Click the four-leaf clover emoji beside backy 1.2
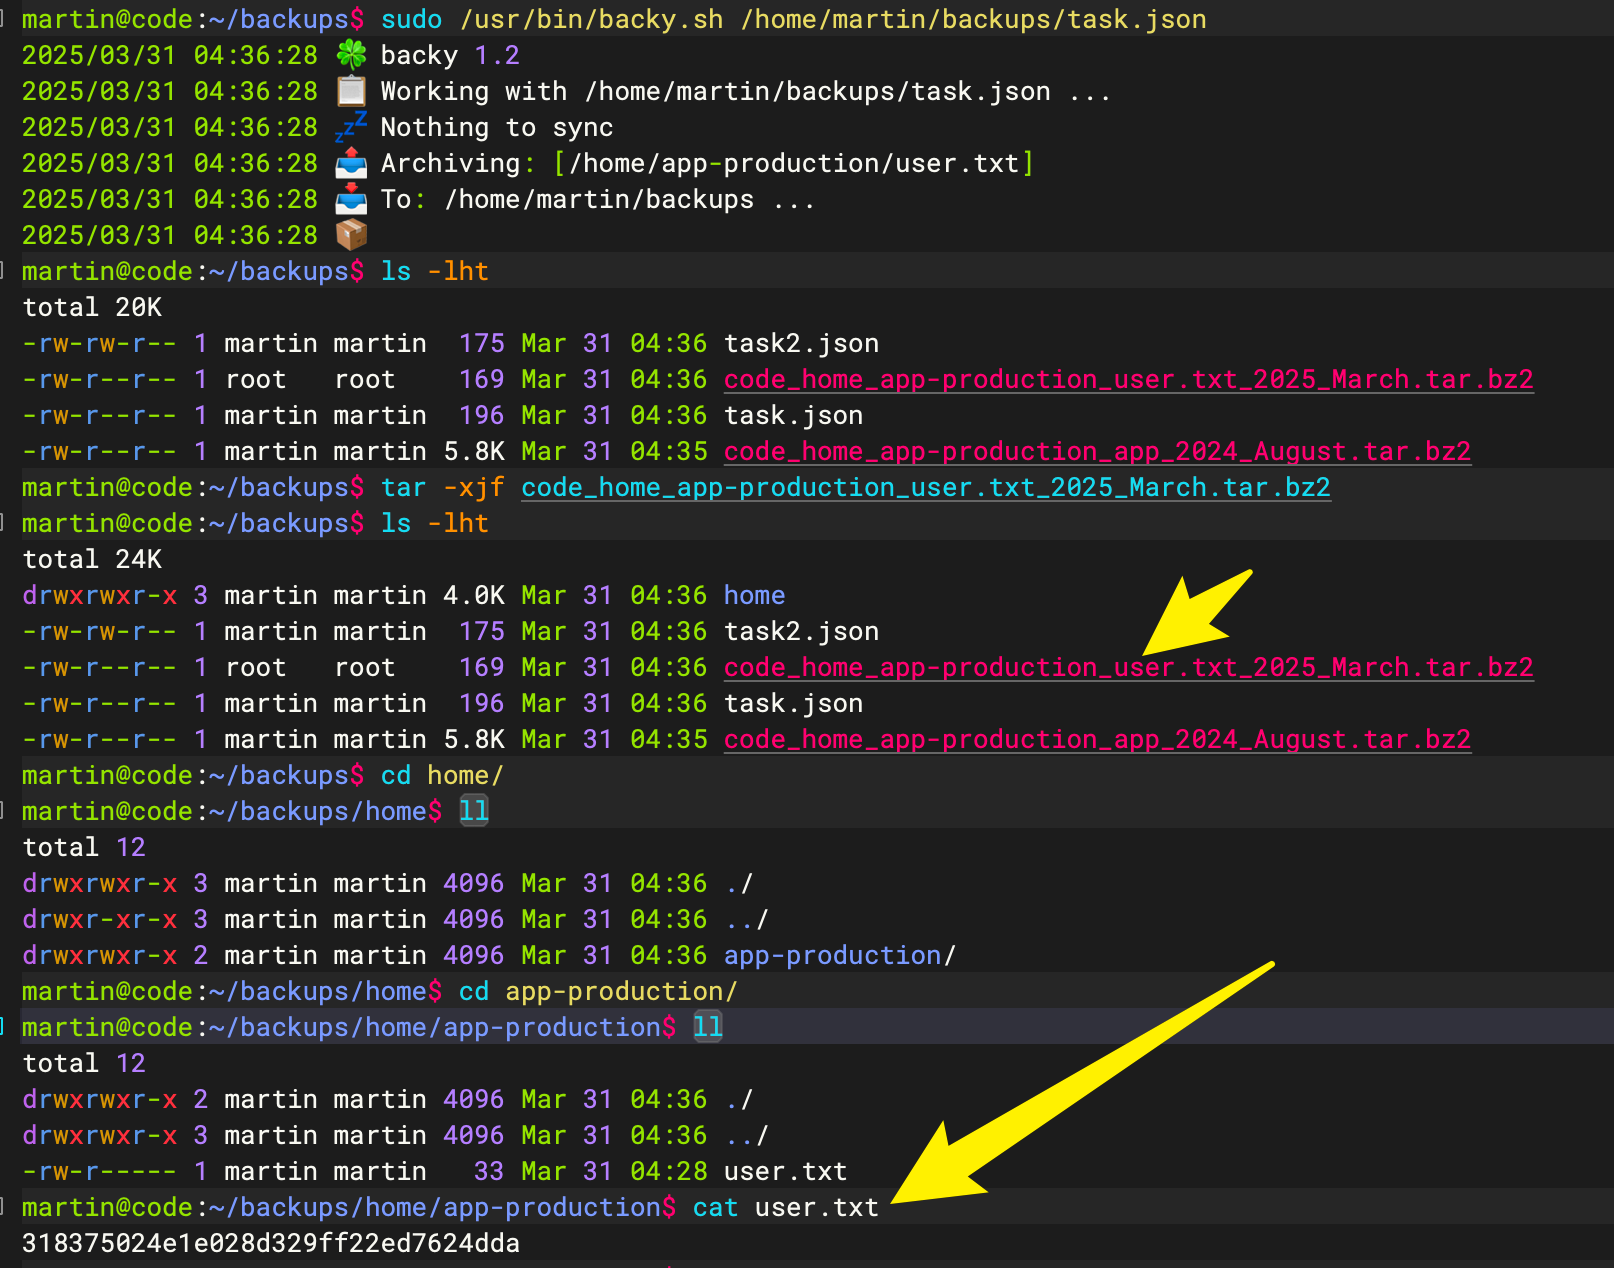 click(x=351, y=55)
